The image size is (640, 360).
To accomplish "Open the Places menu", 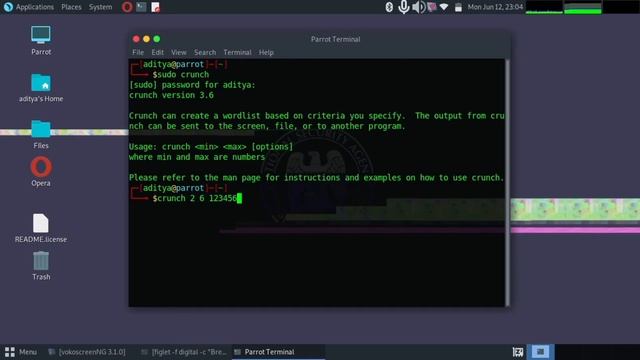I will tap(71, 7).
